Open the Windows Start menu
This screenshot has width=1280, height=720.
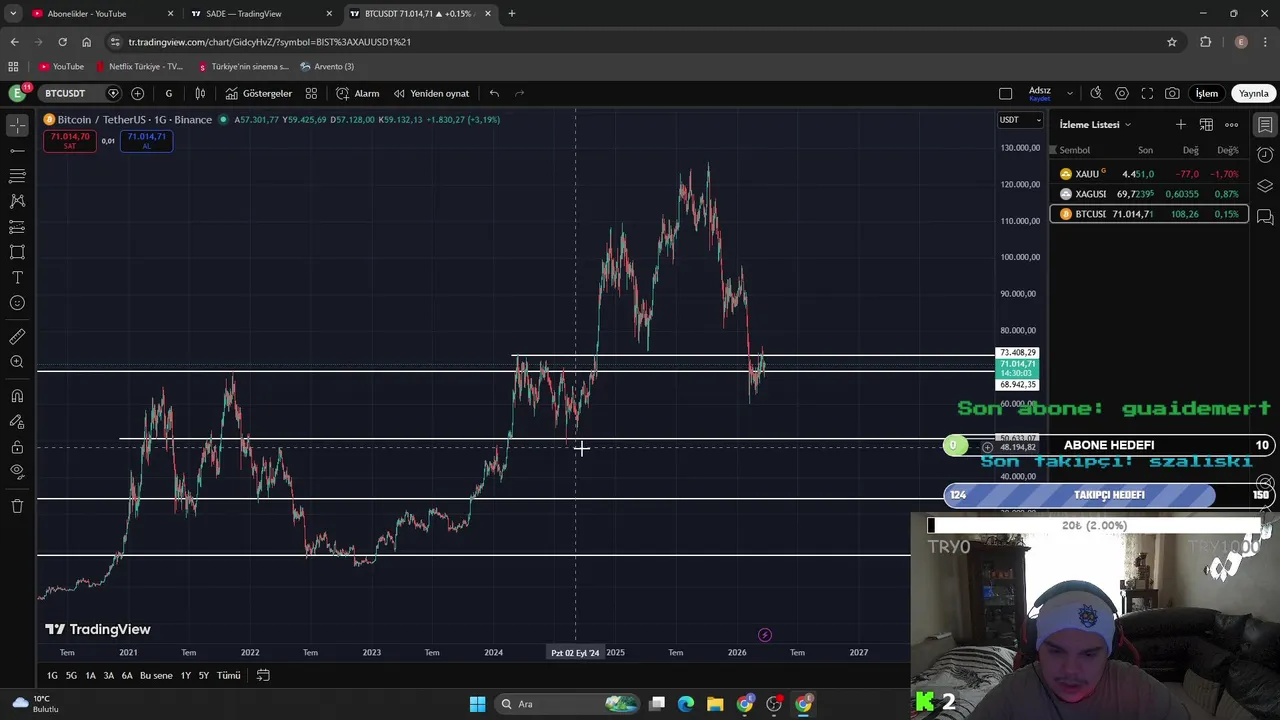tap(477, 704)
